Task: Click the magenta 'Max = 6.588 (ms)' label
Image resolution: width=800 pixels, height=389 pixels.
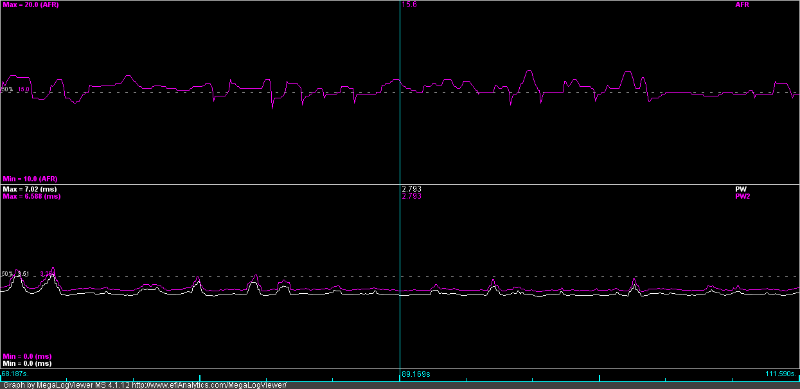Action: pyautogui.click(x=31, y=196)
